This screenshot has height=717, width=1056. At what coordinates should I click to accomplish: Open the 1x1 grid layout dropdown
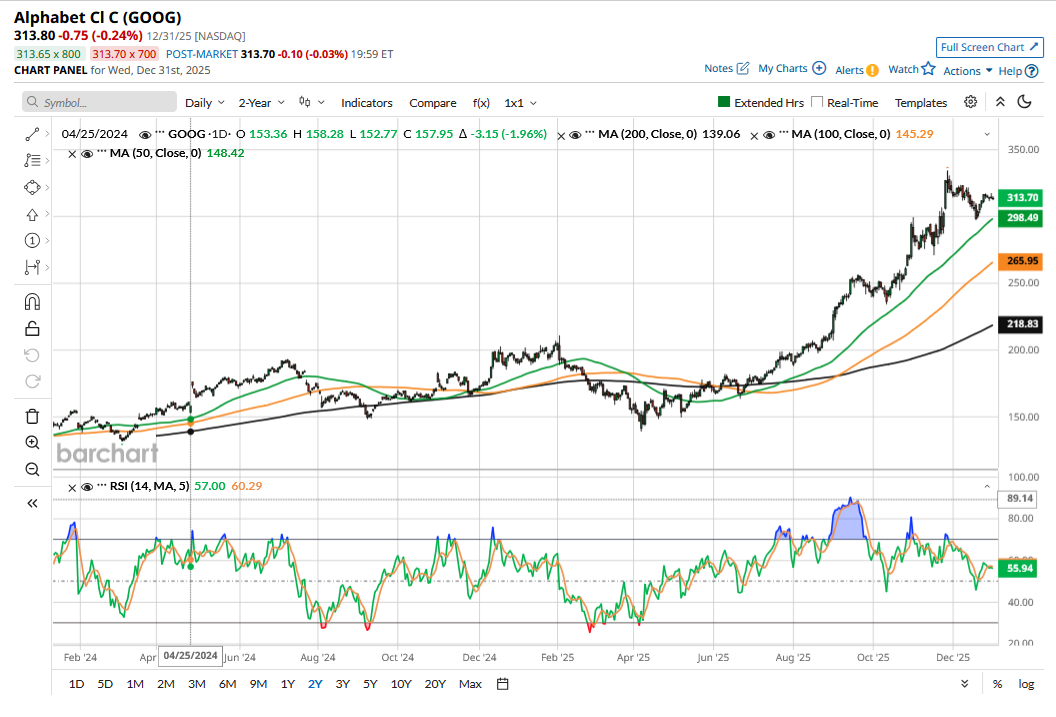click(520, 102)
